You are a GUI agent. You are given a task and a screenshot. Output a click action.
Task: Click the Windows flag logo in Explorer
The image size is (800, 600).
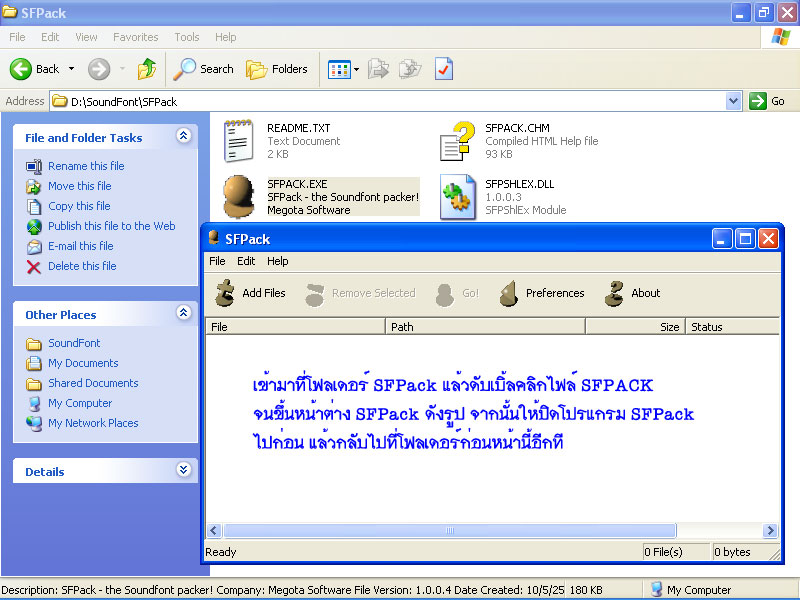pos(780,37)
